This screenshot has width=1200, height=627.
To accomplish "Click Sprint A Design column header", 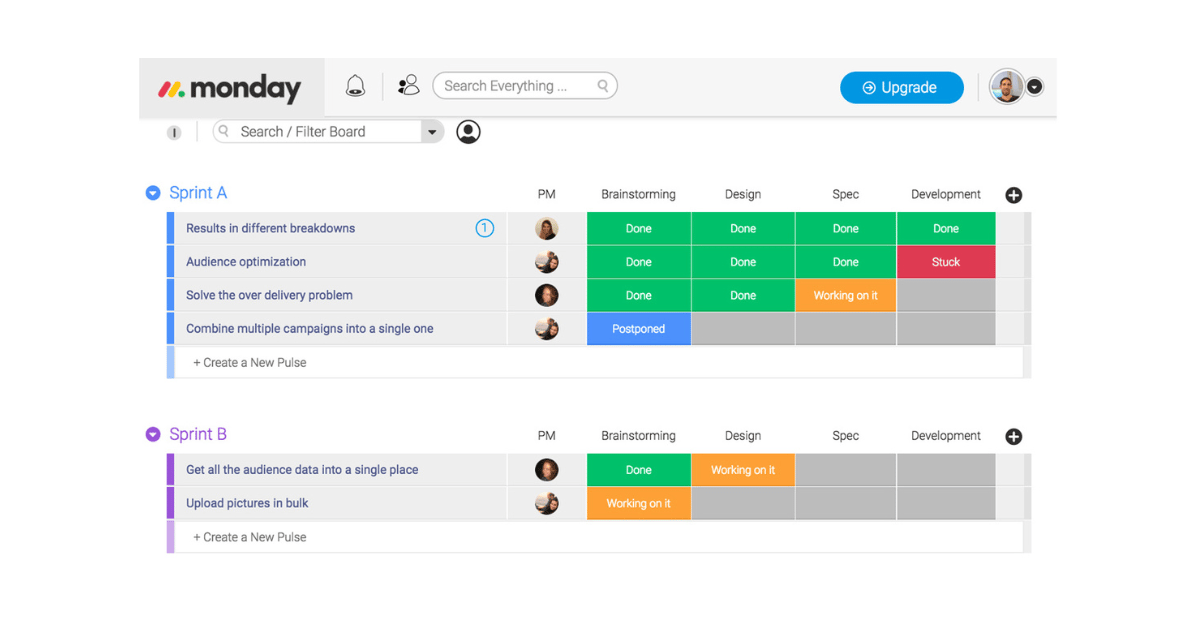I will click(743, 194).
